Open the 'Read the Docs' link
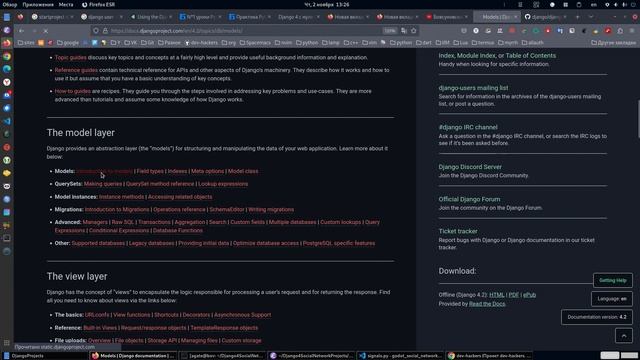This screenshot has height=360, width=640. [x=487, y=304]
